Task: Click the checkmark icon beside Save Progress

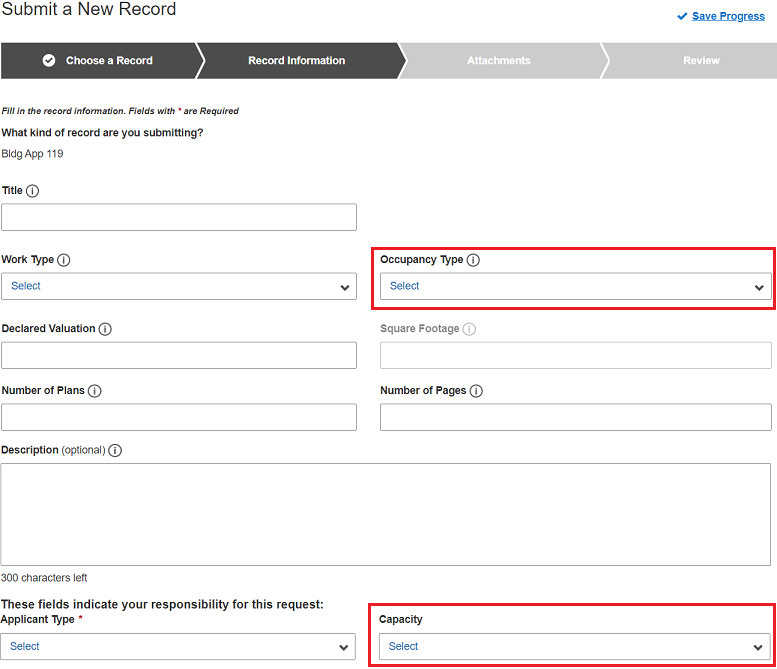Action: point(682,16)
